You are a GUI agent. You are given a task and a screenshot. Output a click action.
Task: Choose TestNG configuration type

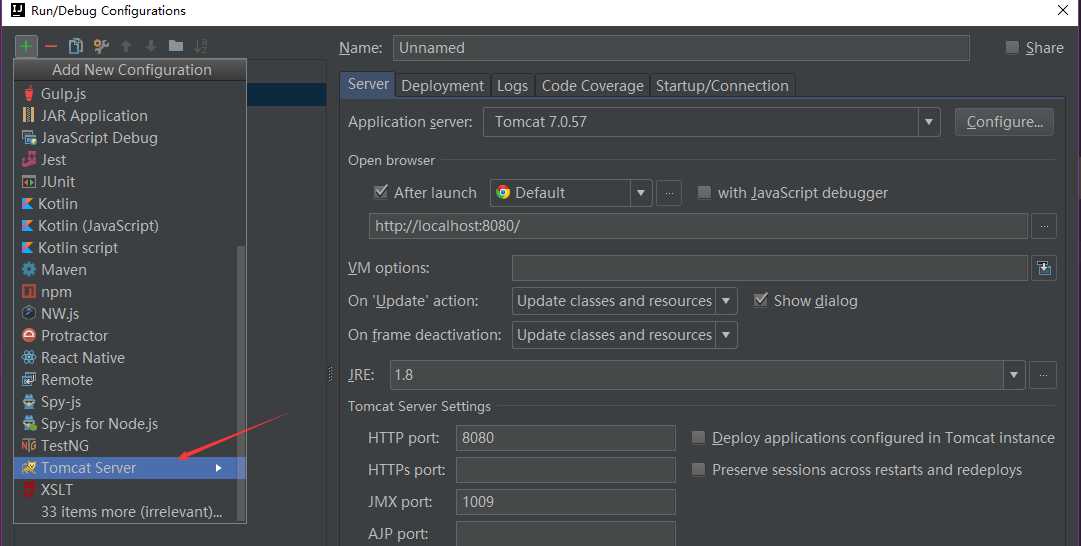point(130,446)
